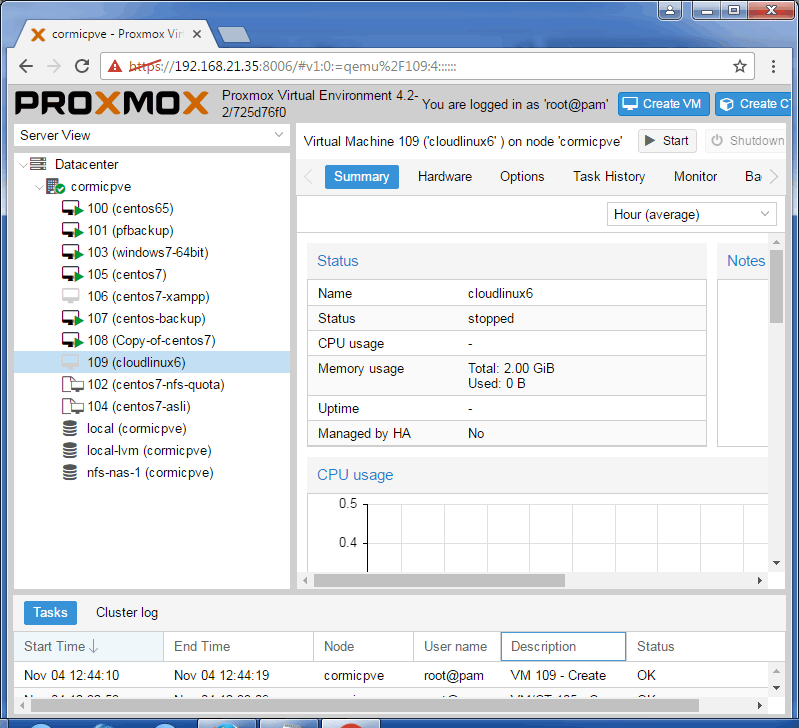This screenshot has height=728, width=799.
Task: Click the stopped VM icon for 106 (centos7-xampp)
Action: 70,296
